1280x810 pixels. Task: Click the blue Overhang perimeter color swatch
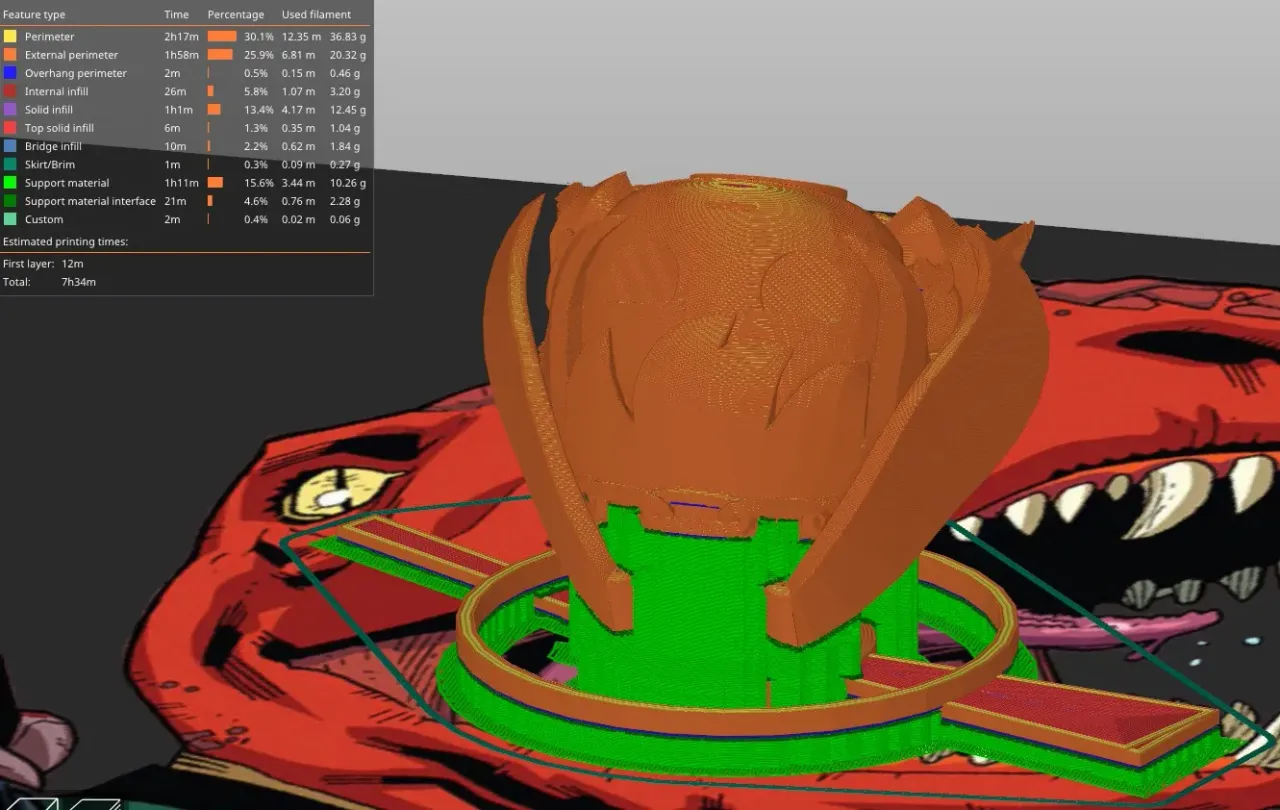(10, 73)
